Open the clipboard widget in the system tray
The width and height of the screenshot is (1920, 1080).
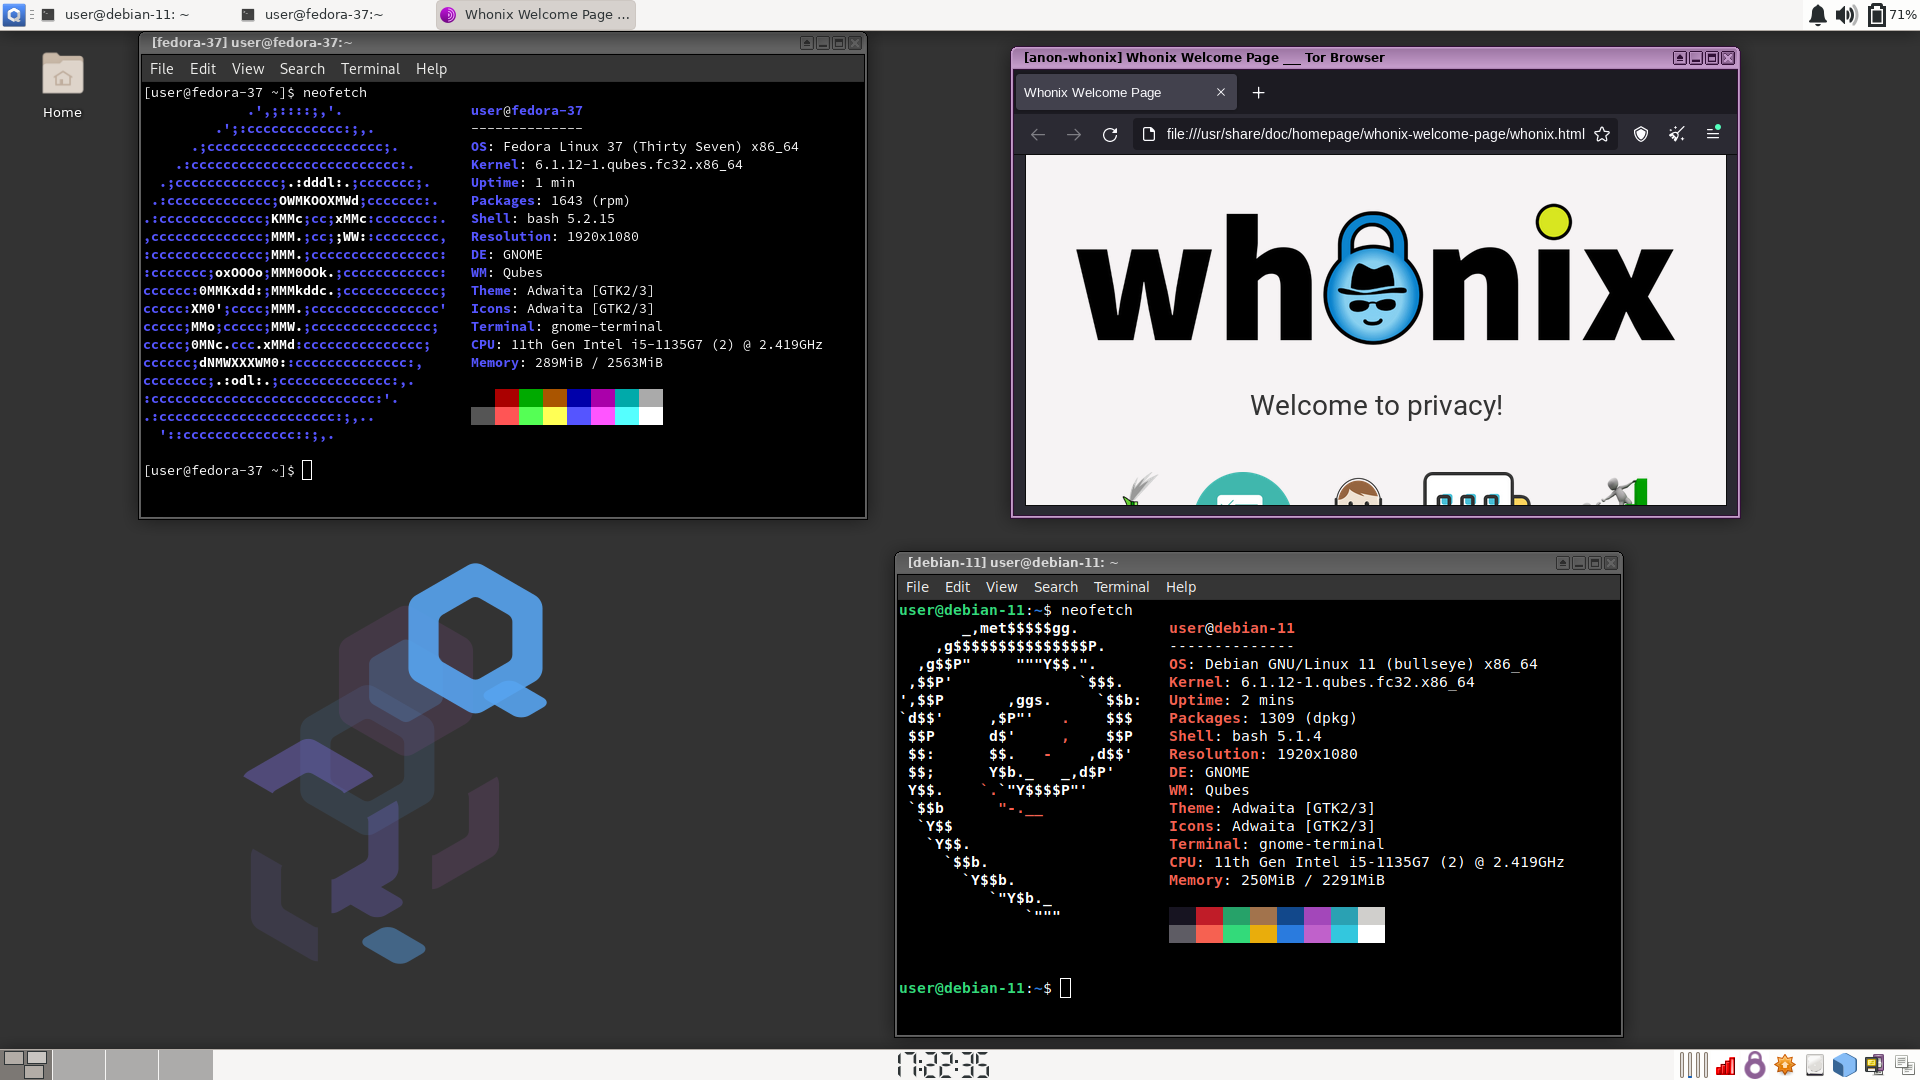[1903, 1065]
